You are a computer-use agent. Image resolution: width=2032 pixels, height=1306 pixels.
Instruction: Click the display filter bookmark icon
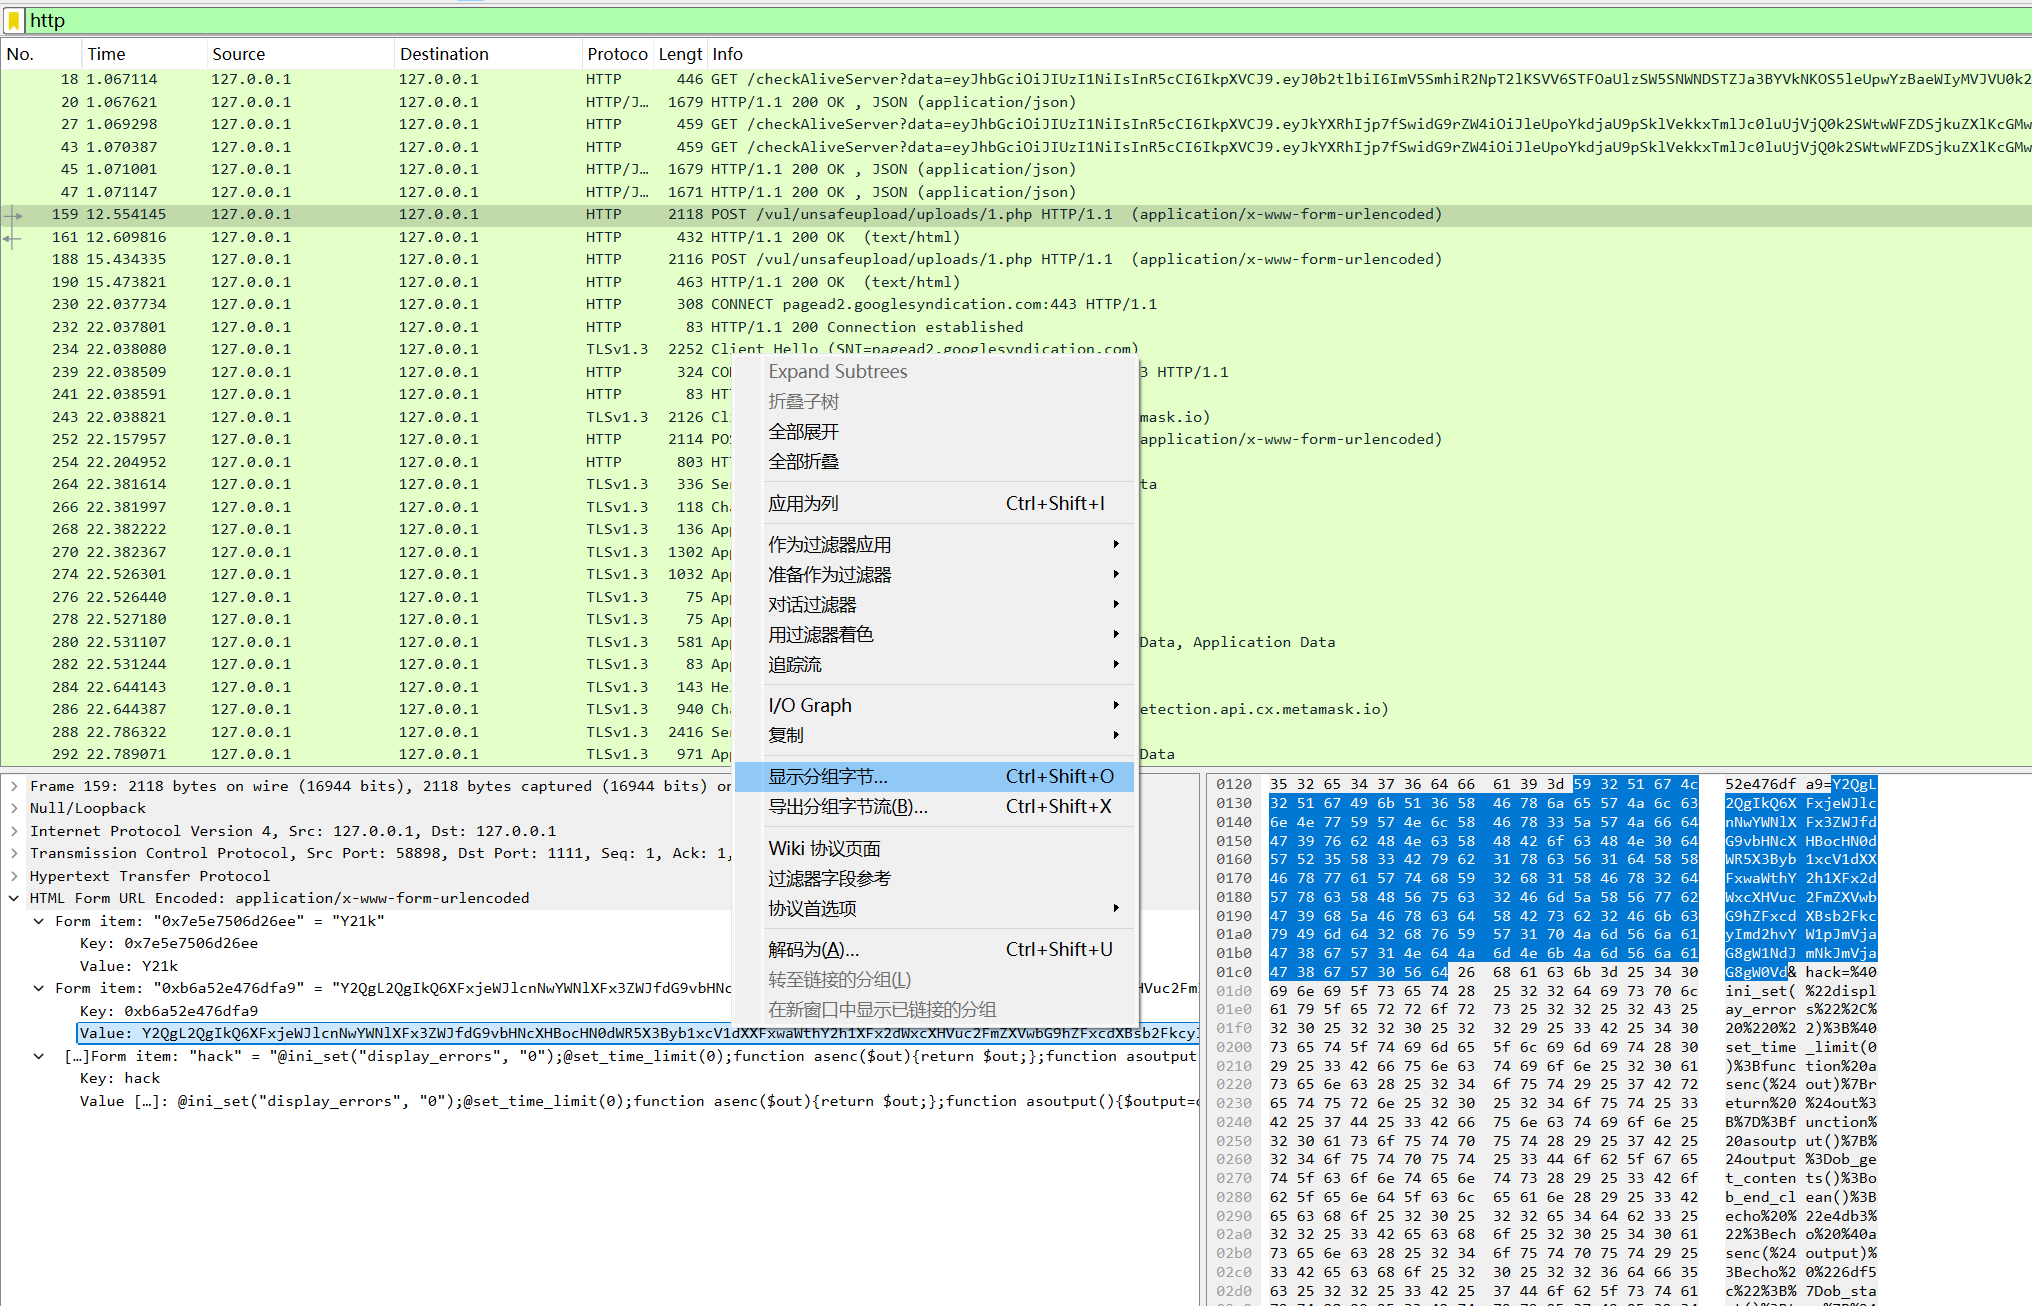[x=14, y=20]
